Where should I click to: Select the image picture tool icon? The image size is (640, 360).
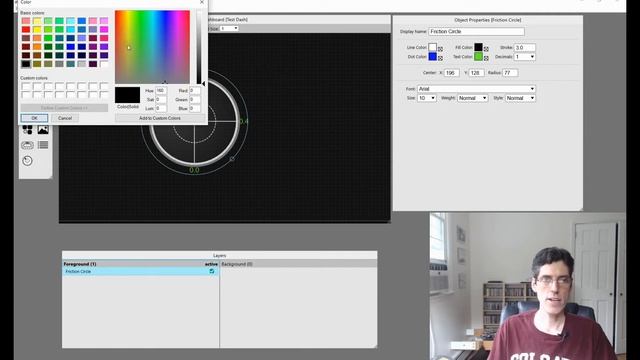43,130
